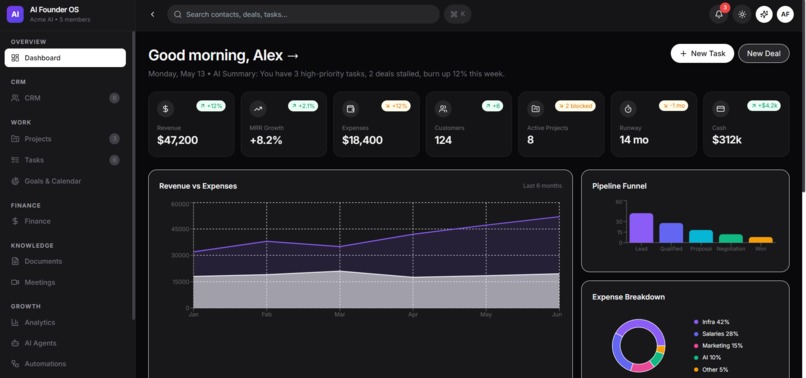Go to Tasks in the sidebar

(65, 160)
